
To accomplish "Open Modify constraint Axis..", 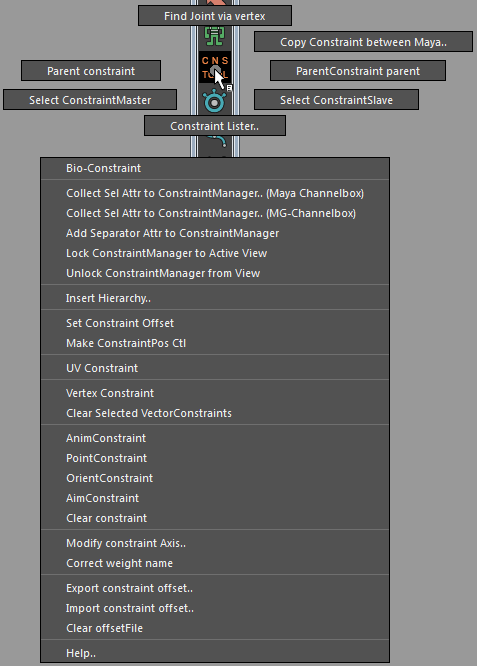I will coord(215,543).
